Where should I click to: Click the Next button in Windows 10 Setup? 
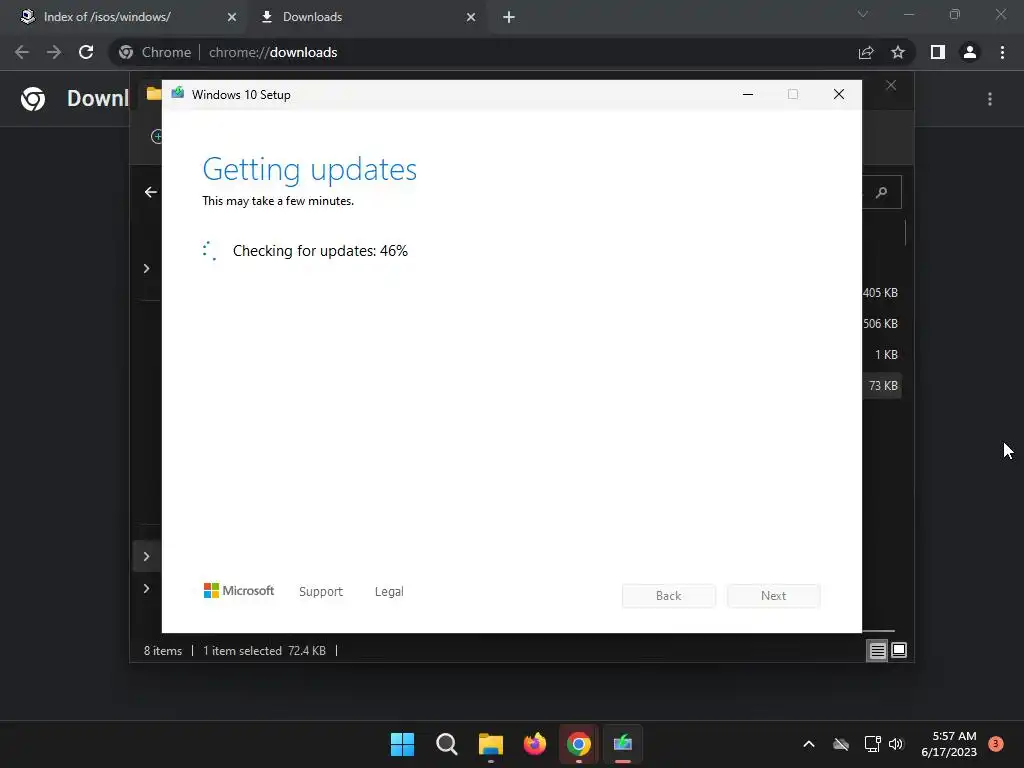pos(773,596)
